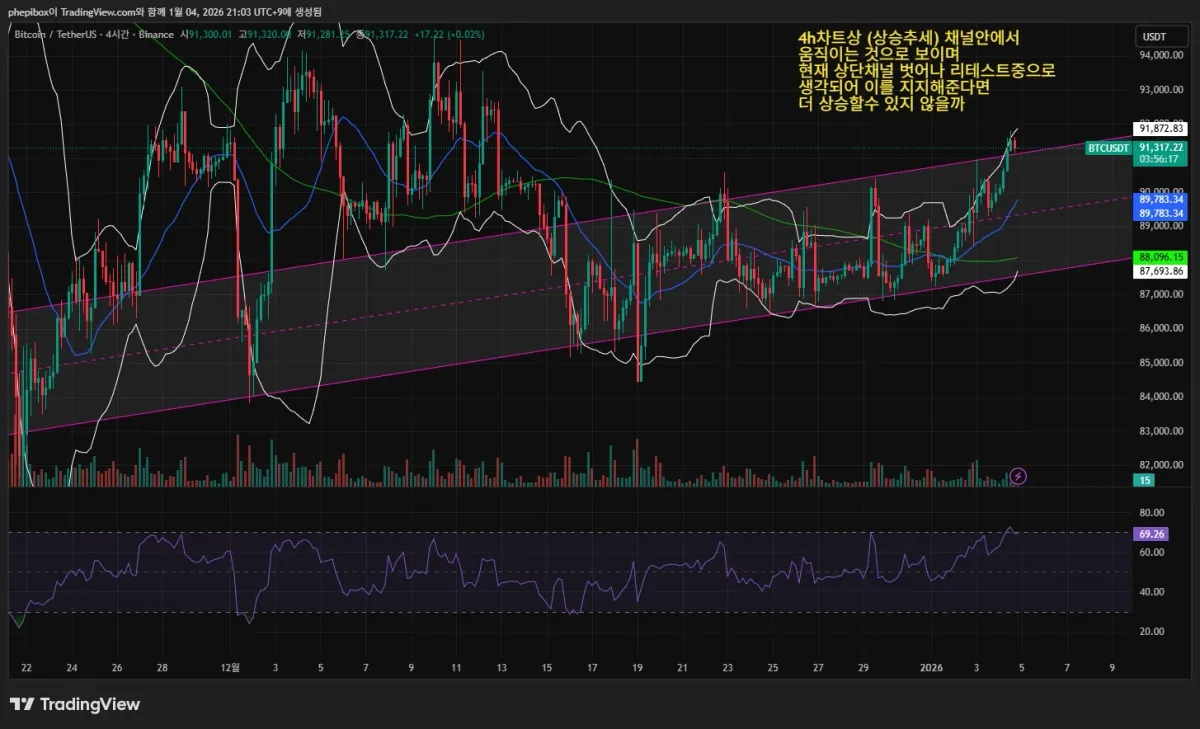Click the 91,317.22 current price label
Viewport: 1200px width, 729px height.
[x=1160, y=147]
